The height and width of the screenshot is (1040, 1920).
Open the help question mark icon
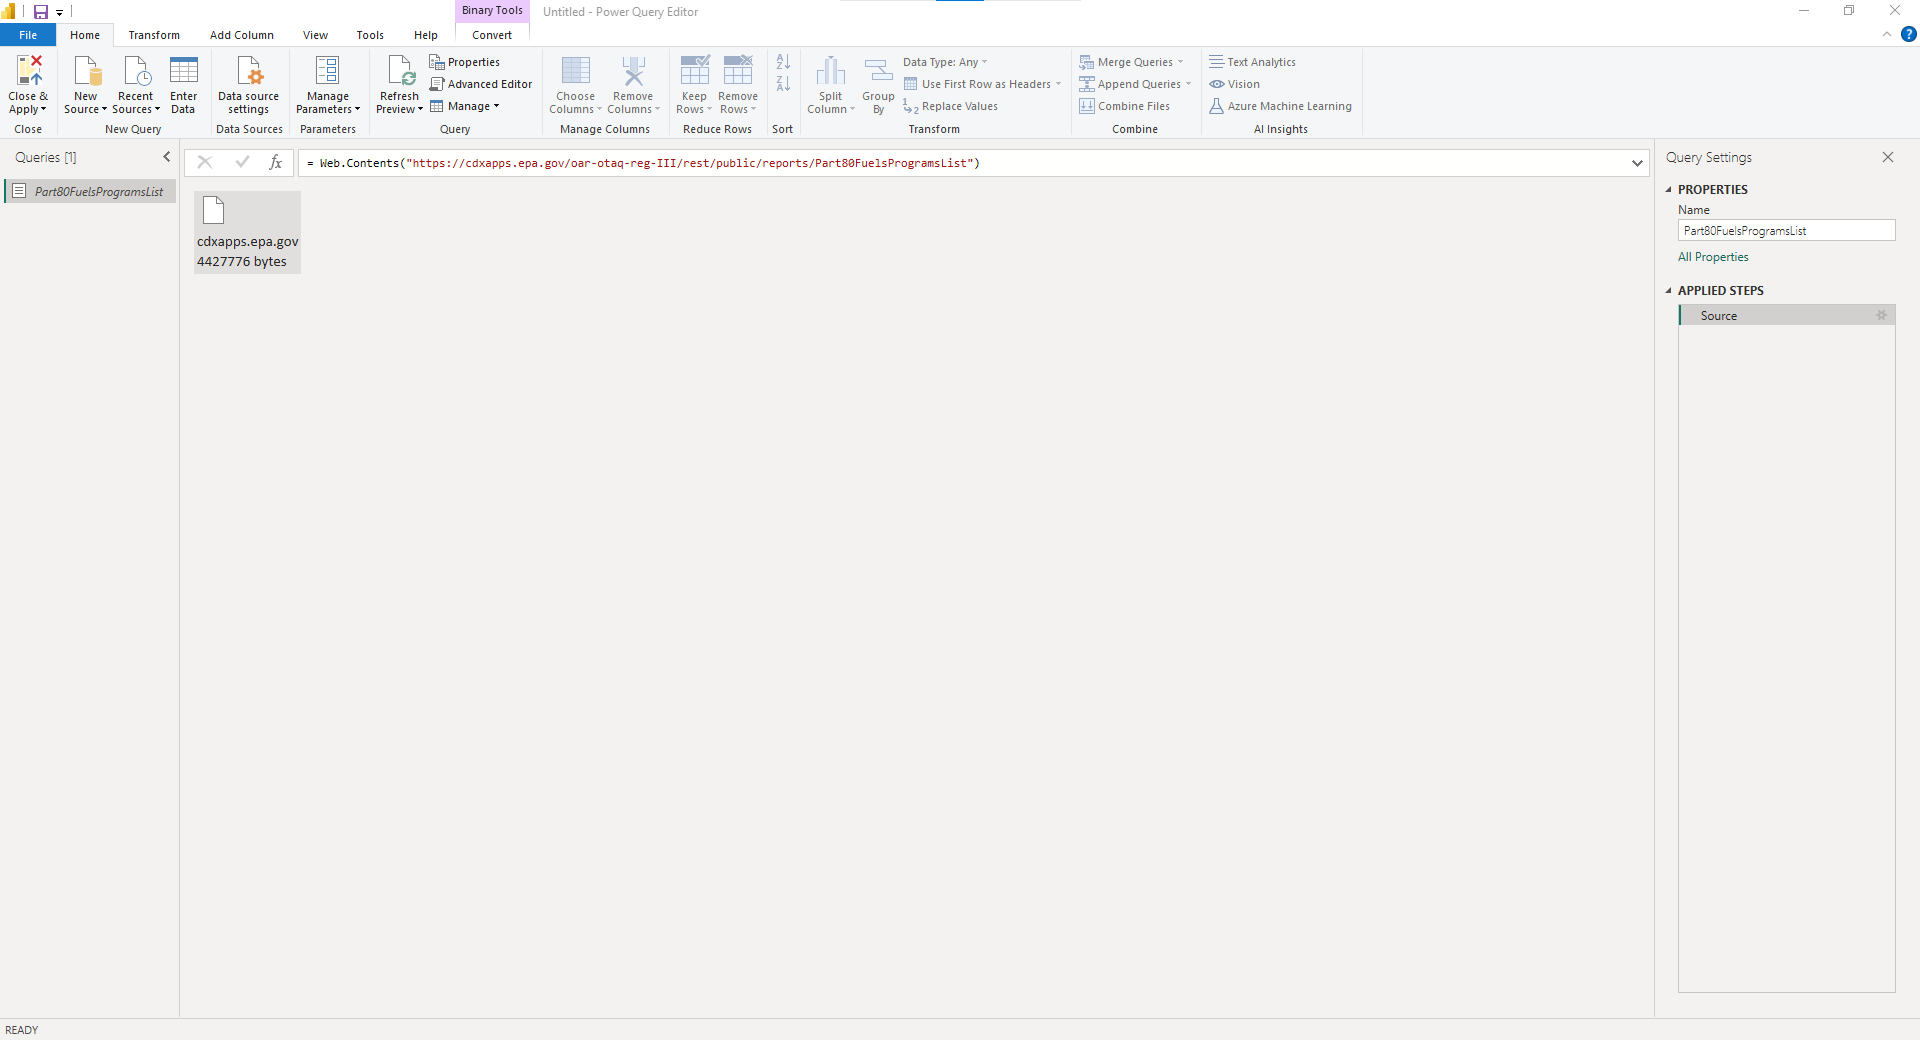pos(1908,34)
